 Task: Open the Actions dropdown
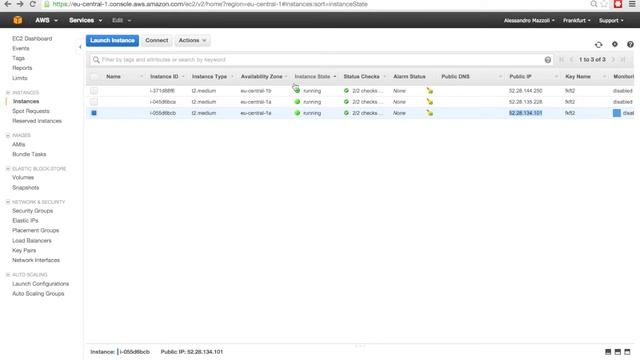click(192, 40)
